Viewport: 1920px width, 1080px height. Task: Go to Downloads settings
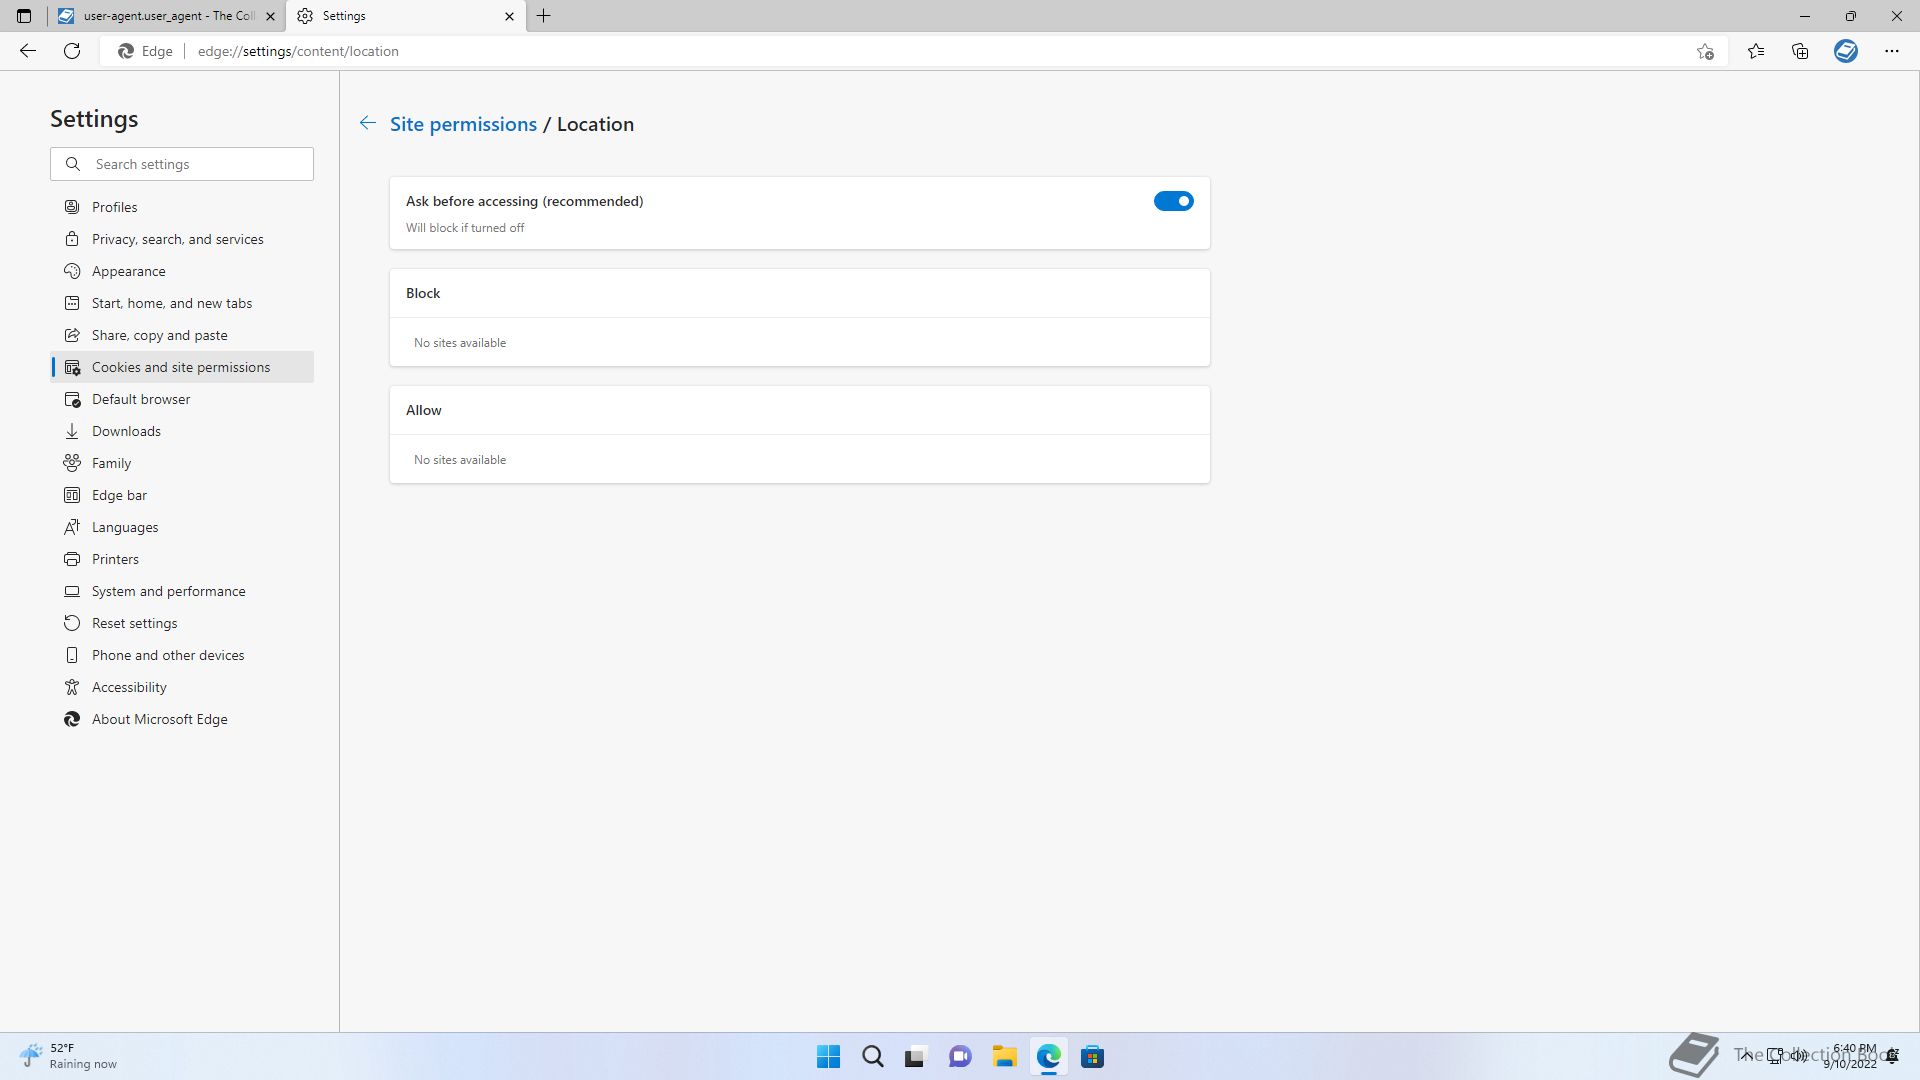click(126, 431)
